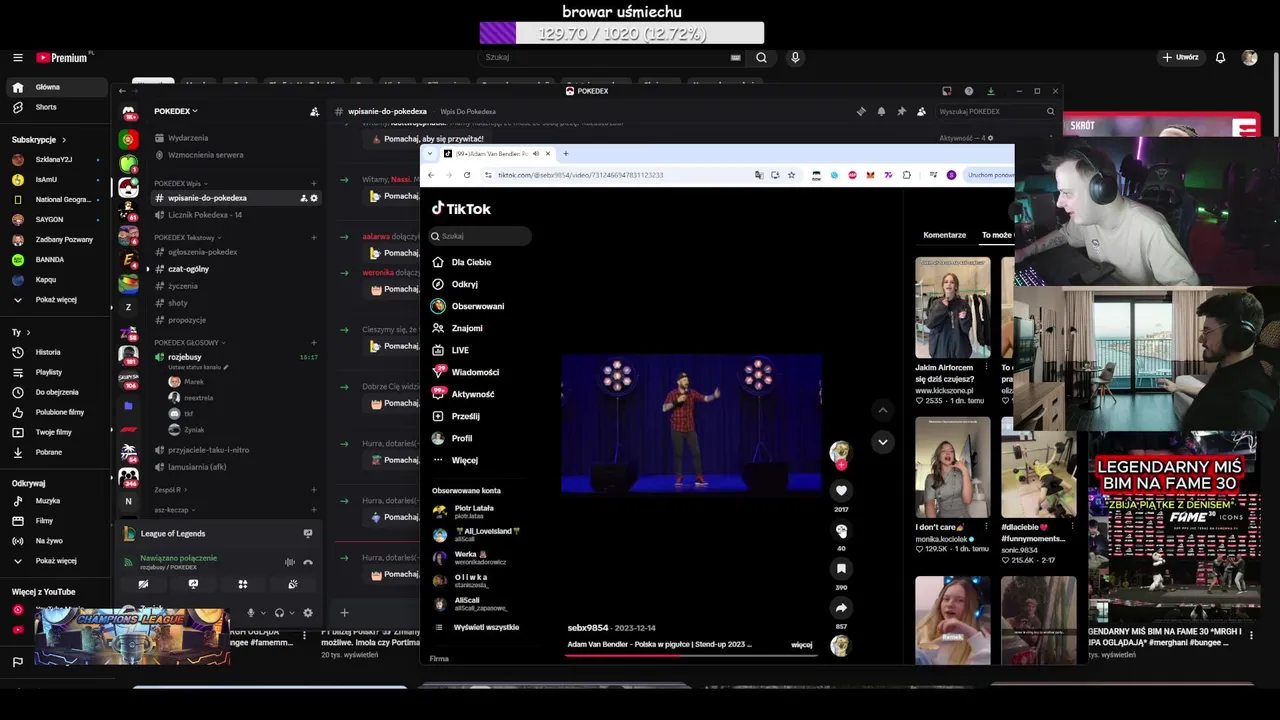Like the TikTok video with heart icon
1280x720 pixels.
coord(841,490)
